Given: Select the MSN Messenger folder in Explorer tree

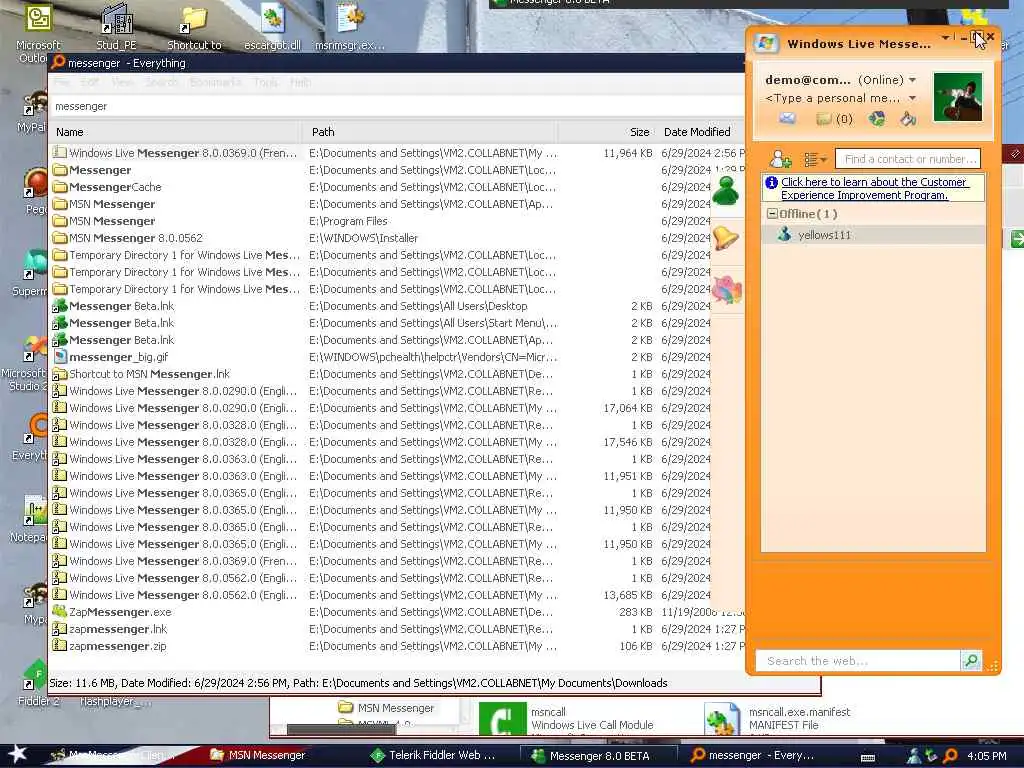Looking at the screenshot, I should (x=387, y=708).
